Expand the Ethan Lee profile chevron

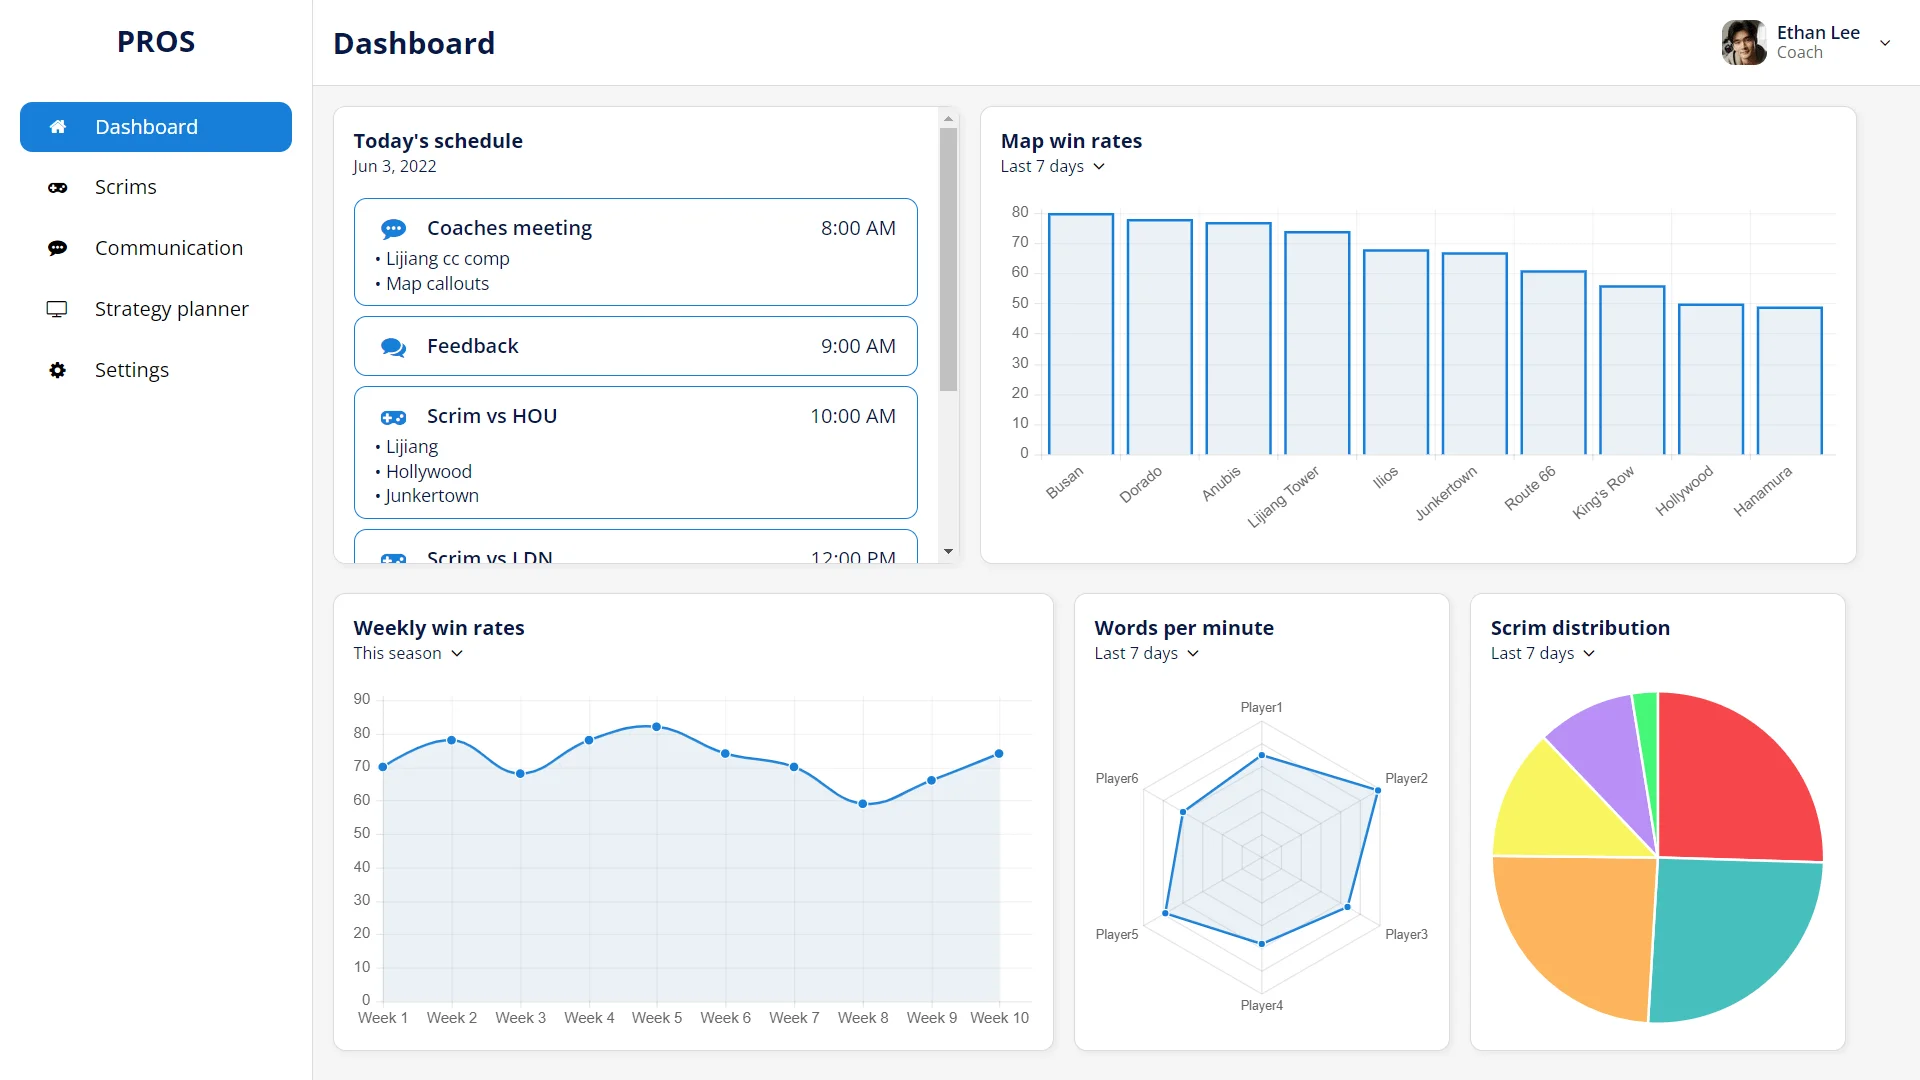(1886, 43)
